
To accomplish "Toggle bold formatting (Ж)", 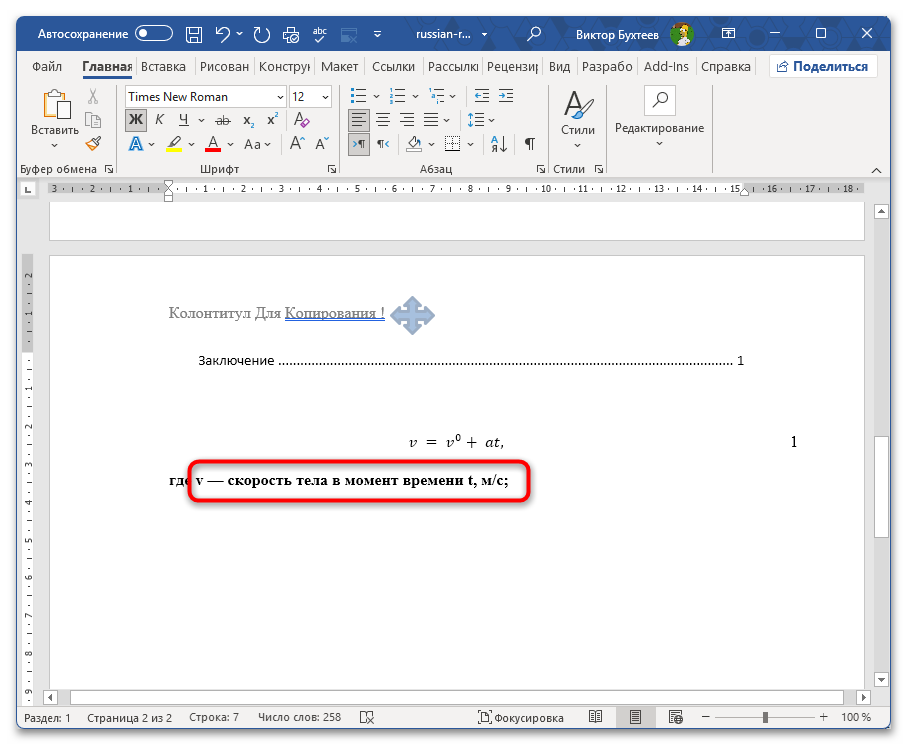I will 136,120.
